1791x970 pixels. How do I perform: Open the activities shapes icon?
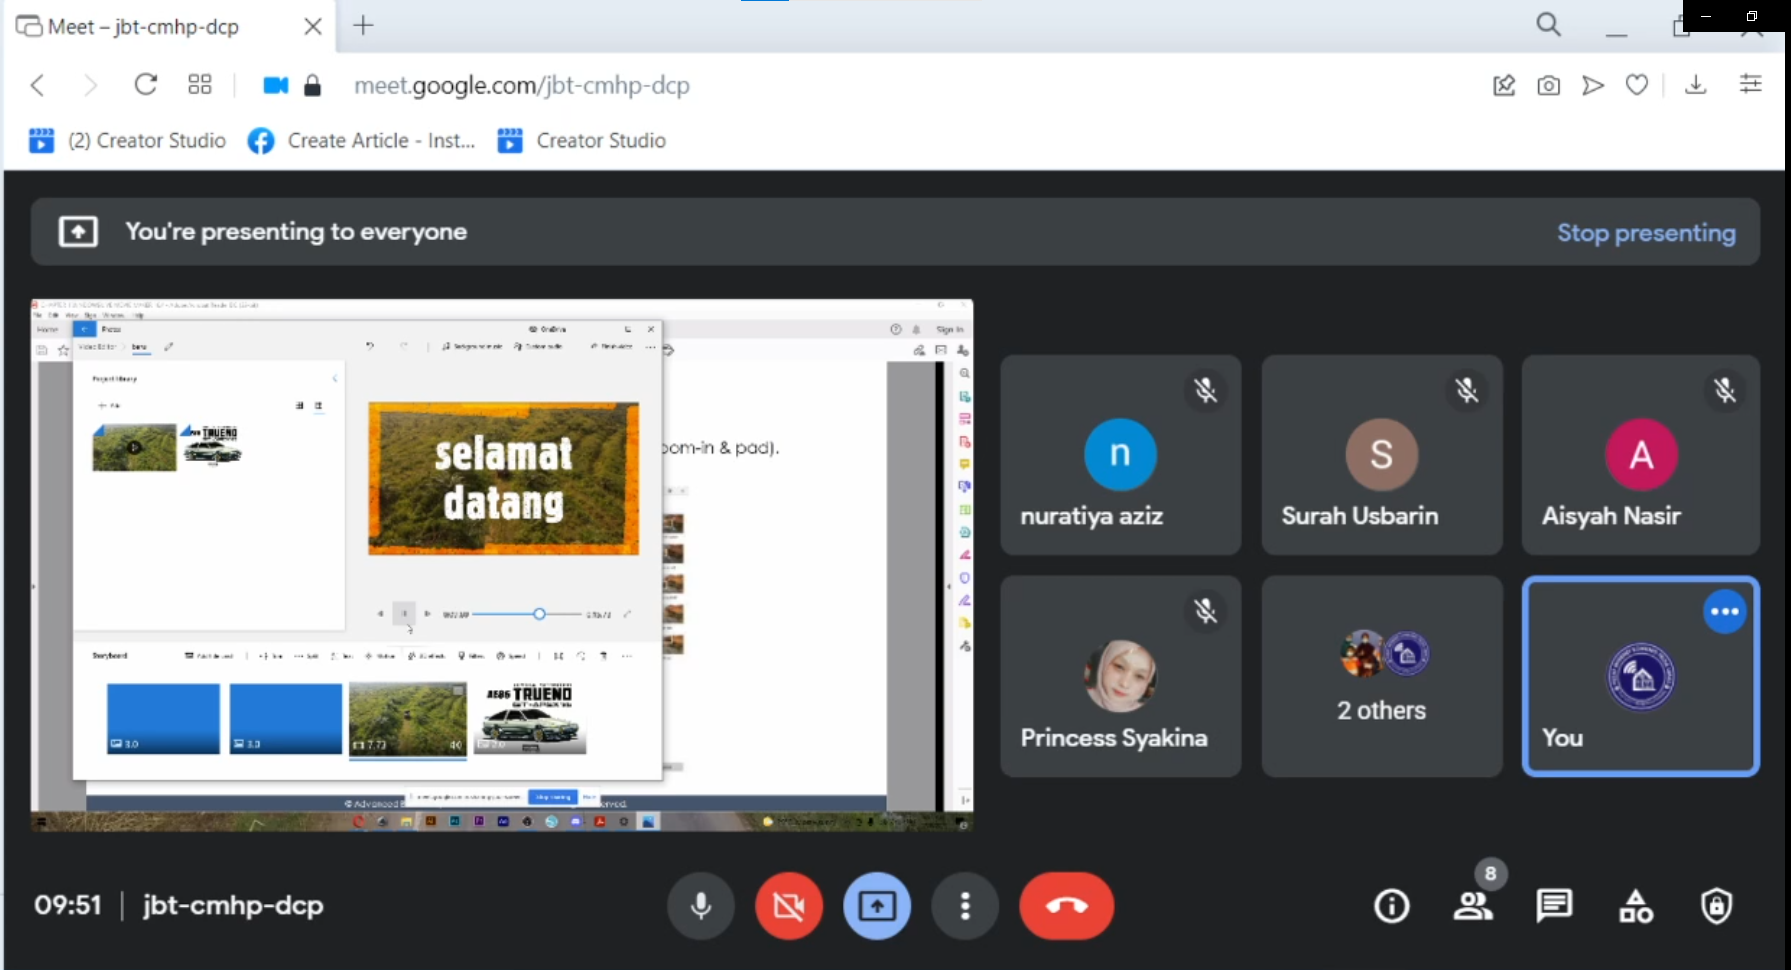(1636, 906)
